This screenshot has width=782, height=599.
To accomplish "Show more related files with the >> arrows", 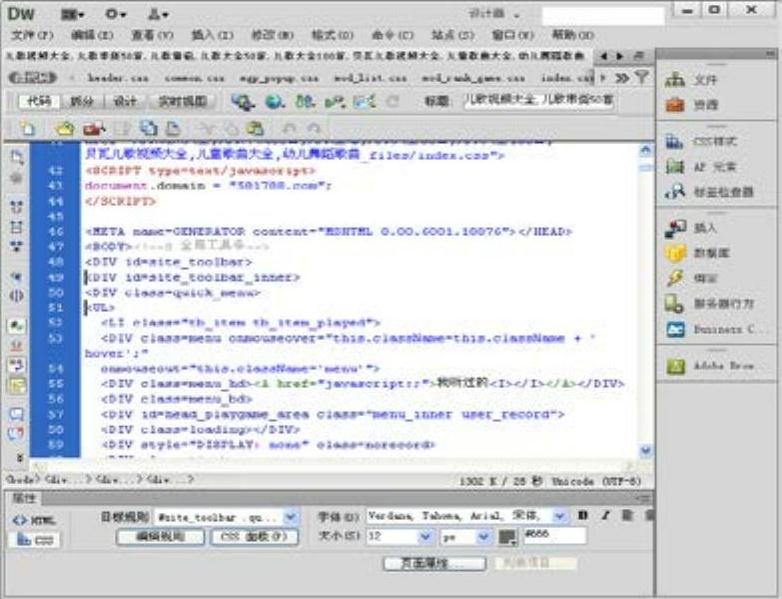I will tap(621, 78).
